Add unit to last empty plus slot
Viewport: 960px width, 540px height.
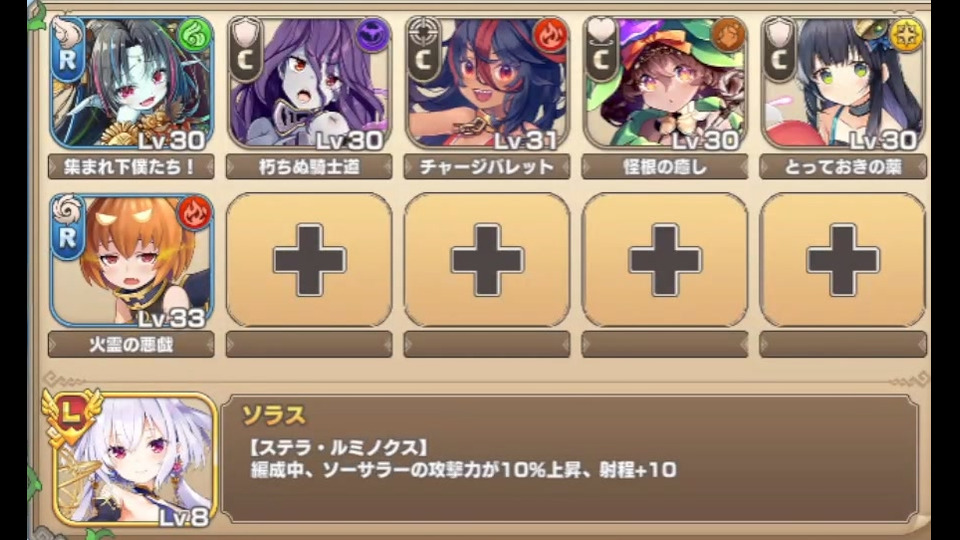842,261
